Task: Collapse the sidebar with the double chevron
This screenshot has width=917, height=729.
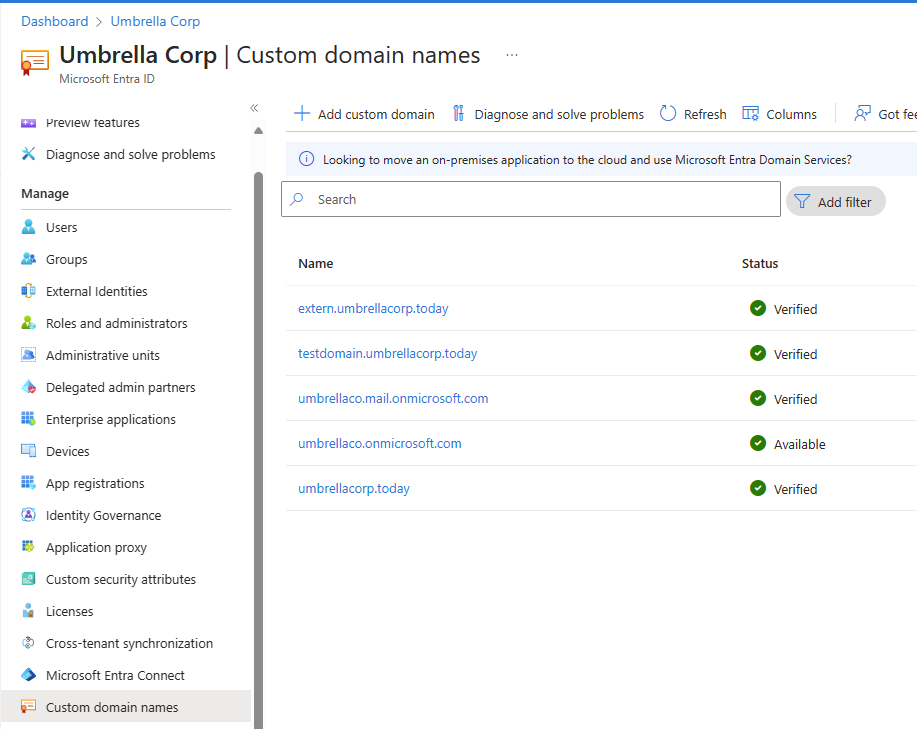Action: [x=253, y=107]
